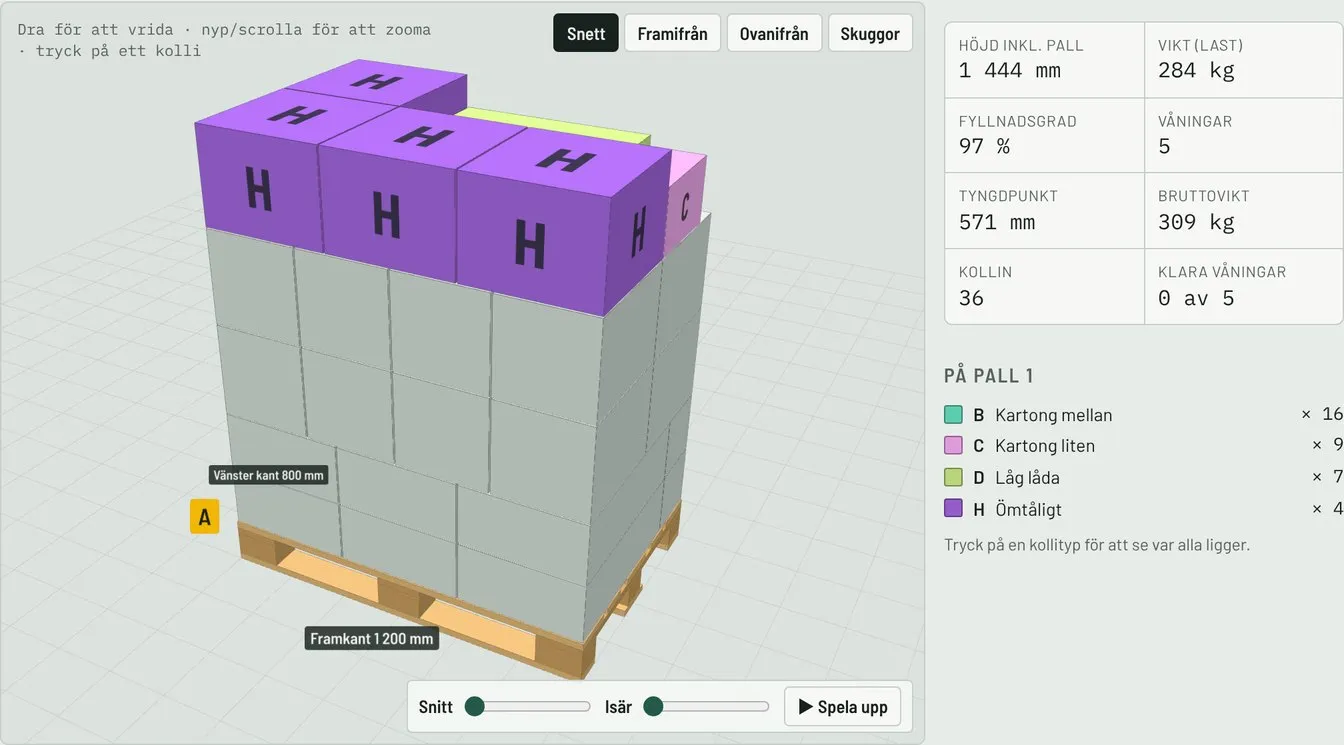This screenshot has height=745, width=1344.
Task: Select the H Ömtåligt row
Action: pyautogui.click(x=1143, y=509)
